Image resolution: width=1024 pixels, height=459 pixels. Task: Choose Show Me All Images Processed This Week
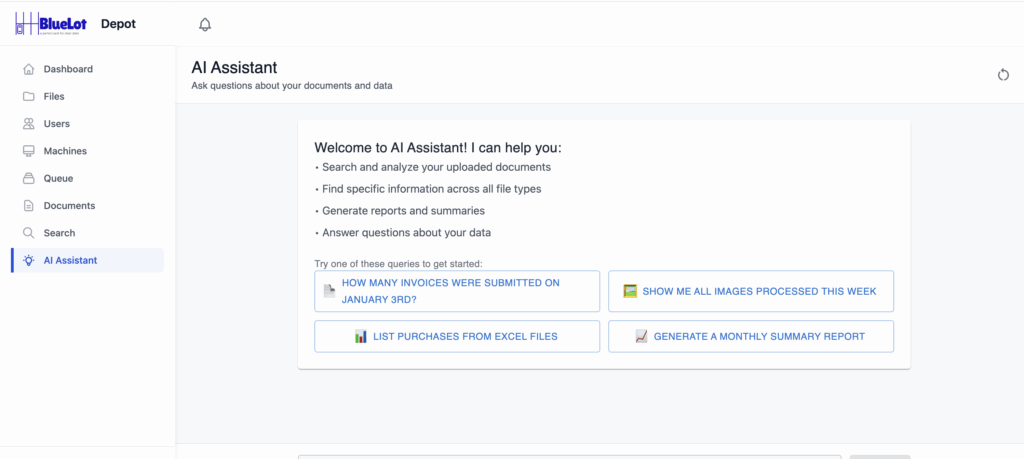(750, 291)
